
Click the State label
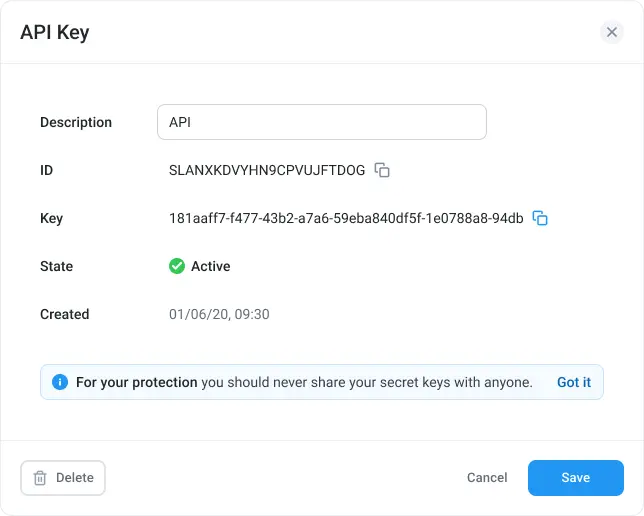point(57,266)
